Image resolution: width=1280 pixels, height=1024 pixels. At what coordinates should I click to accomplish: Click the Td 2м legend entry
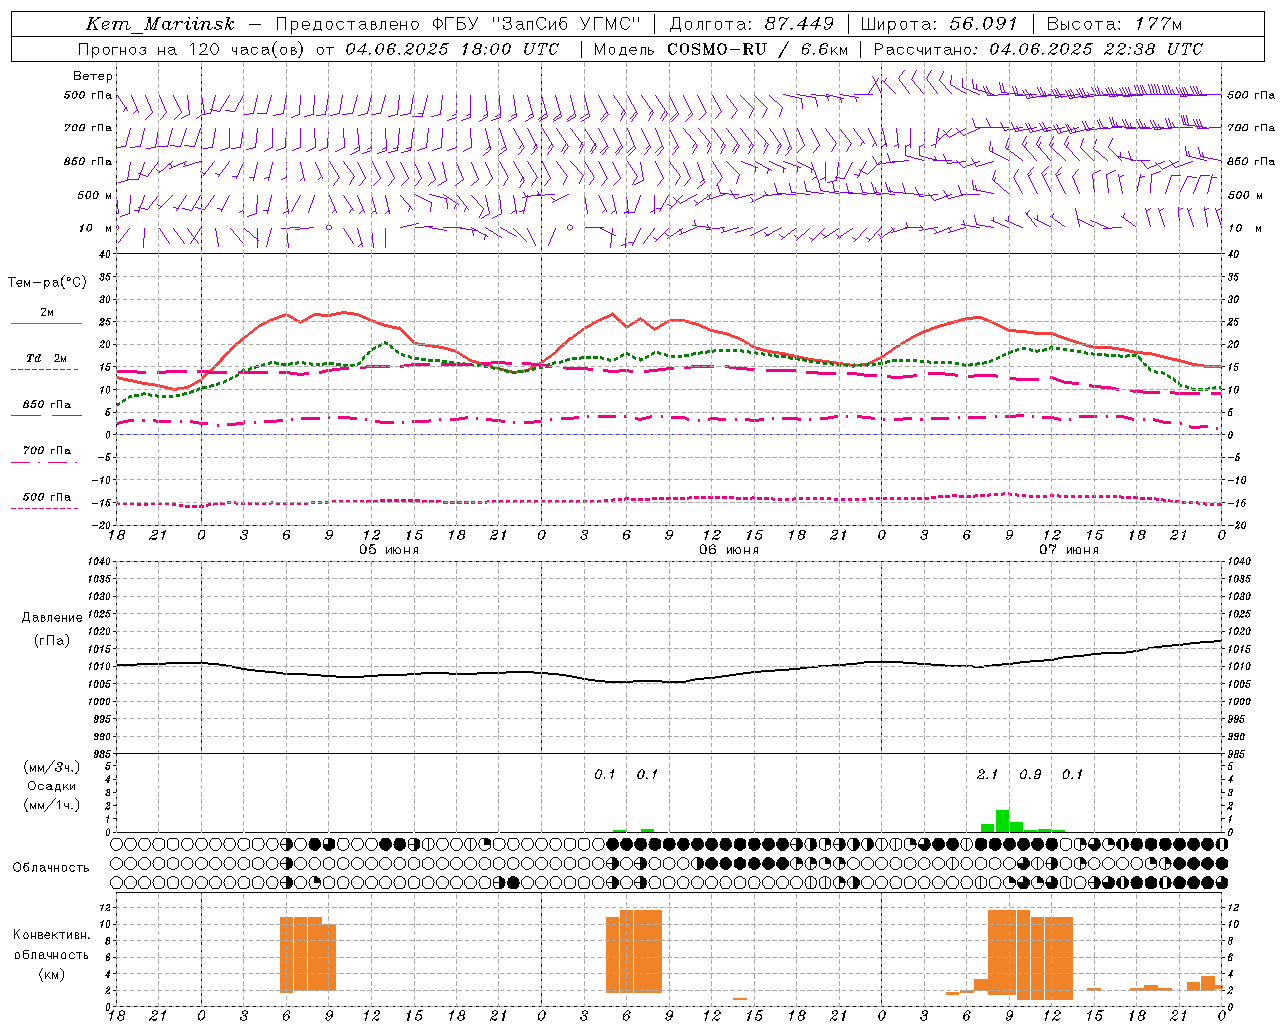pos(46,358)
